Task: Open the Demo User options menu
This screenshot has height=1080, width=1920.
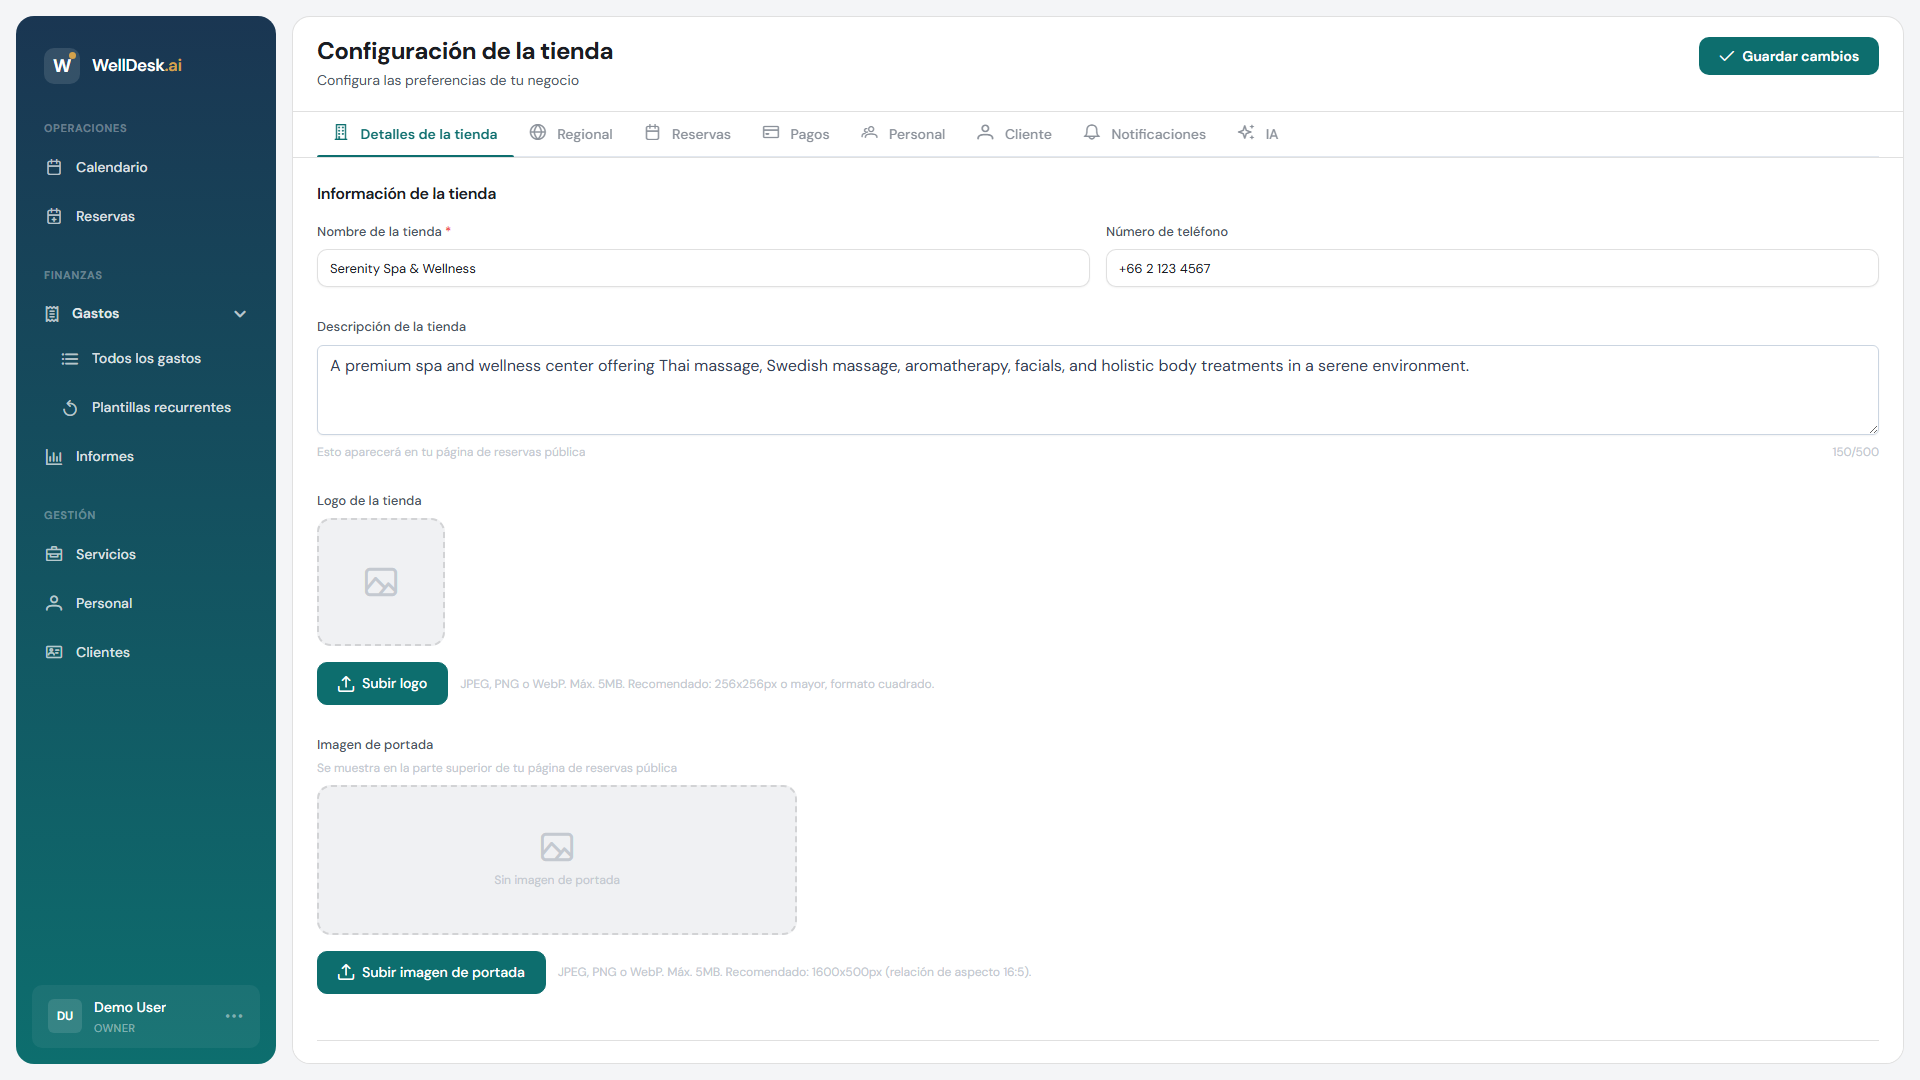Action: 234,1016
